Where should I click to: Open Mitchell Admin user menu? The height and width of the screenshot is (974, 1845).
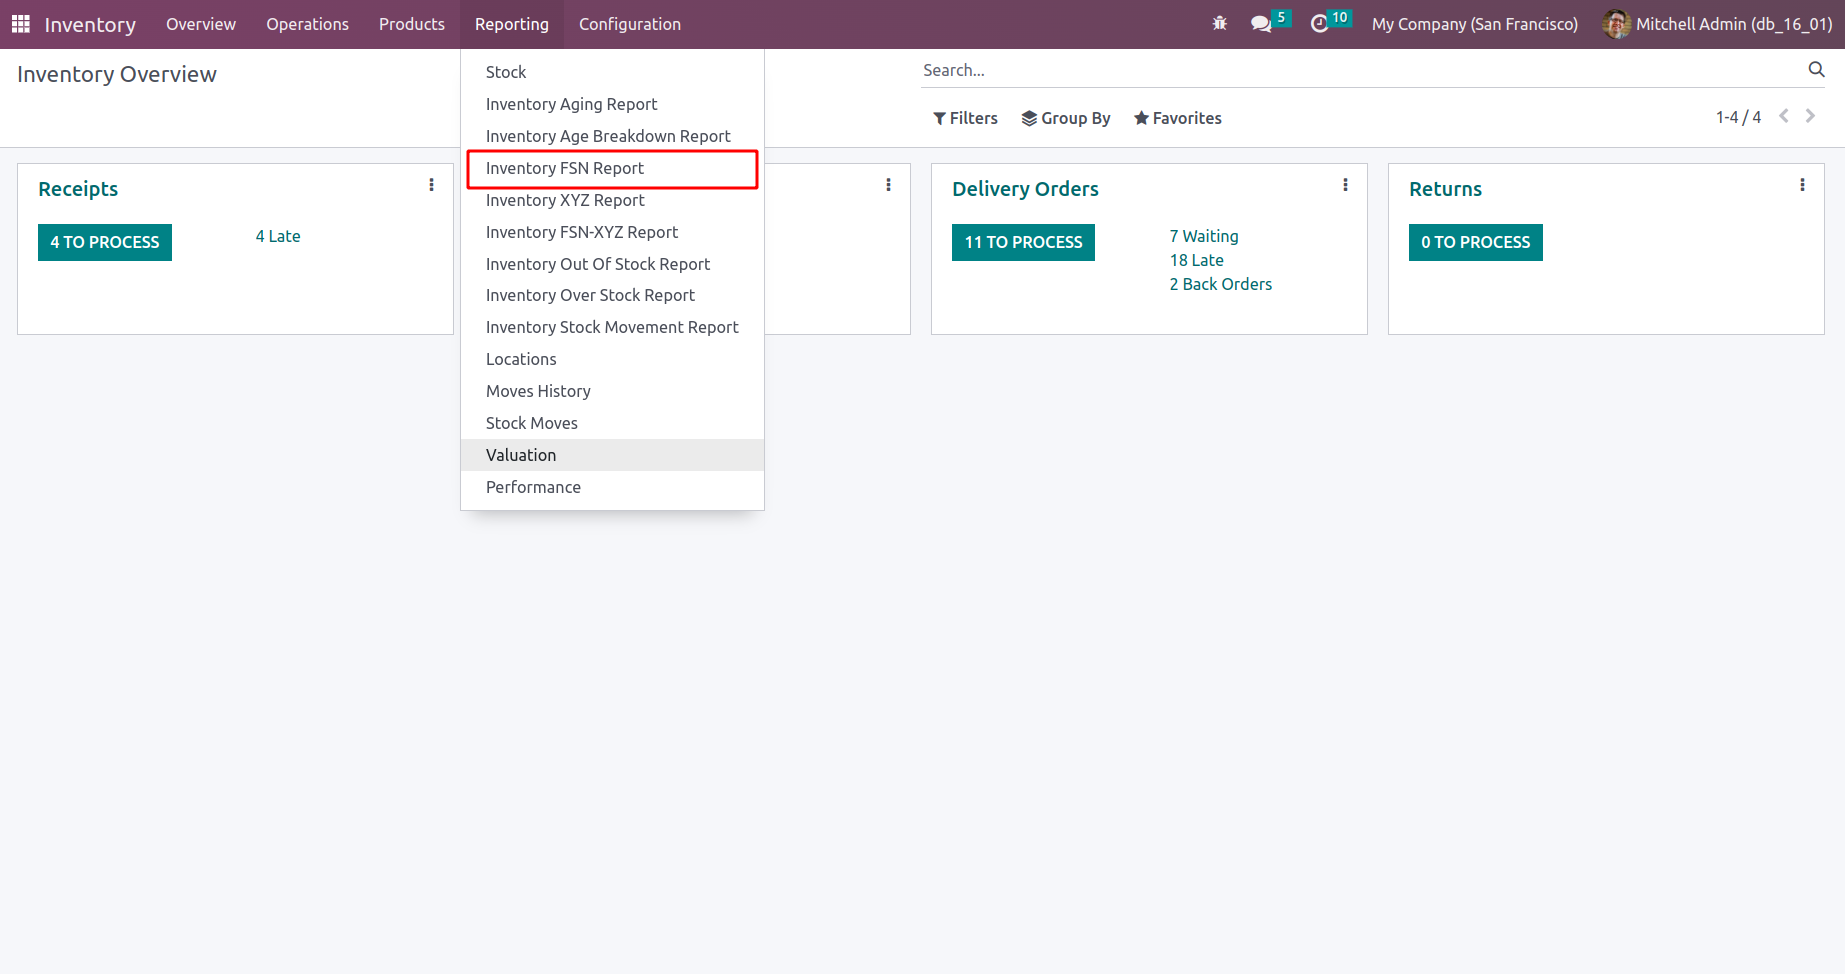[1717, 24]
